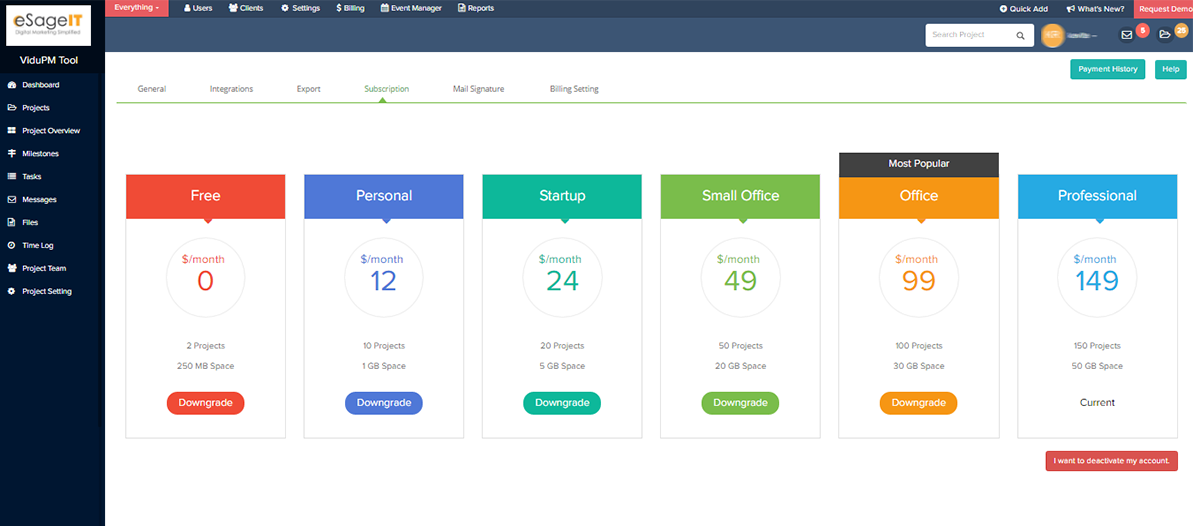This screenshot has width=1193, height=526.
Task: Select the Subscription tab
Action: point(387,89)
